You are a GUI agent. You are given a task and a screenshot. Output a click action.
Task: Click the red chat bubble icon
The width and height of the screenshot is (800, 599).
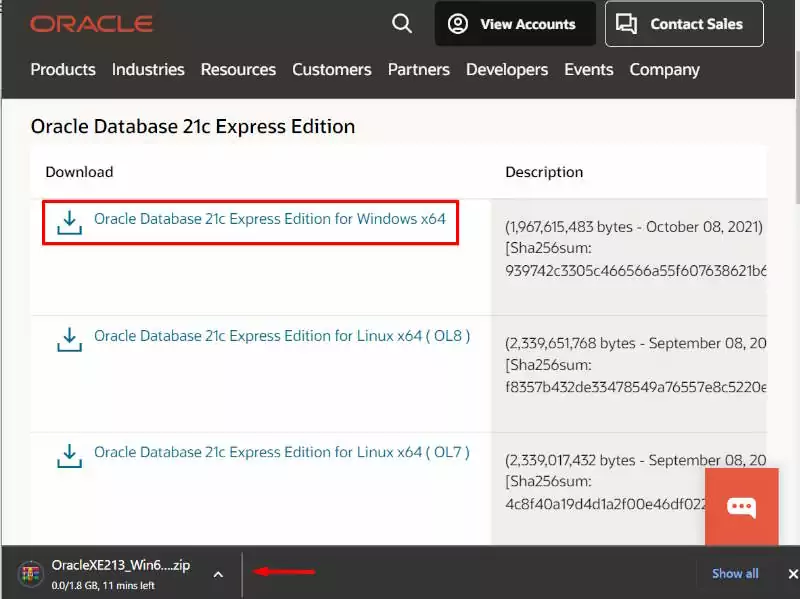[x=741, y=506]
